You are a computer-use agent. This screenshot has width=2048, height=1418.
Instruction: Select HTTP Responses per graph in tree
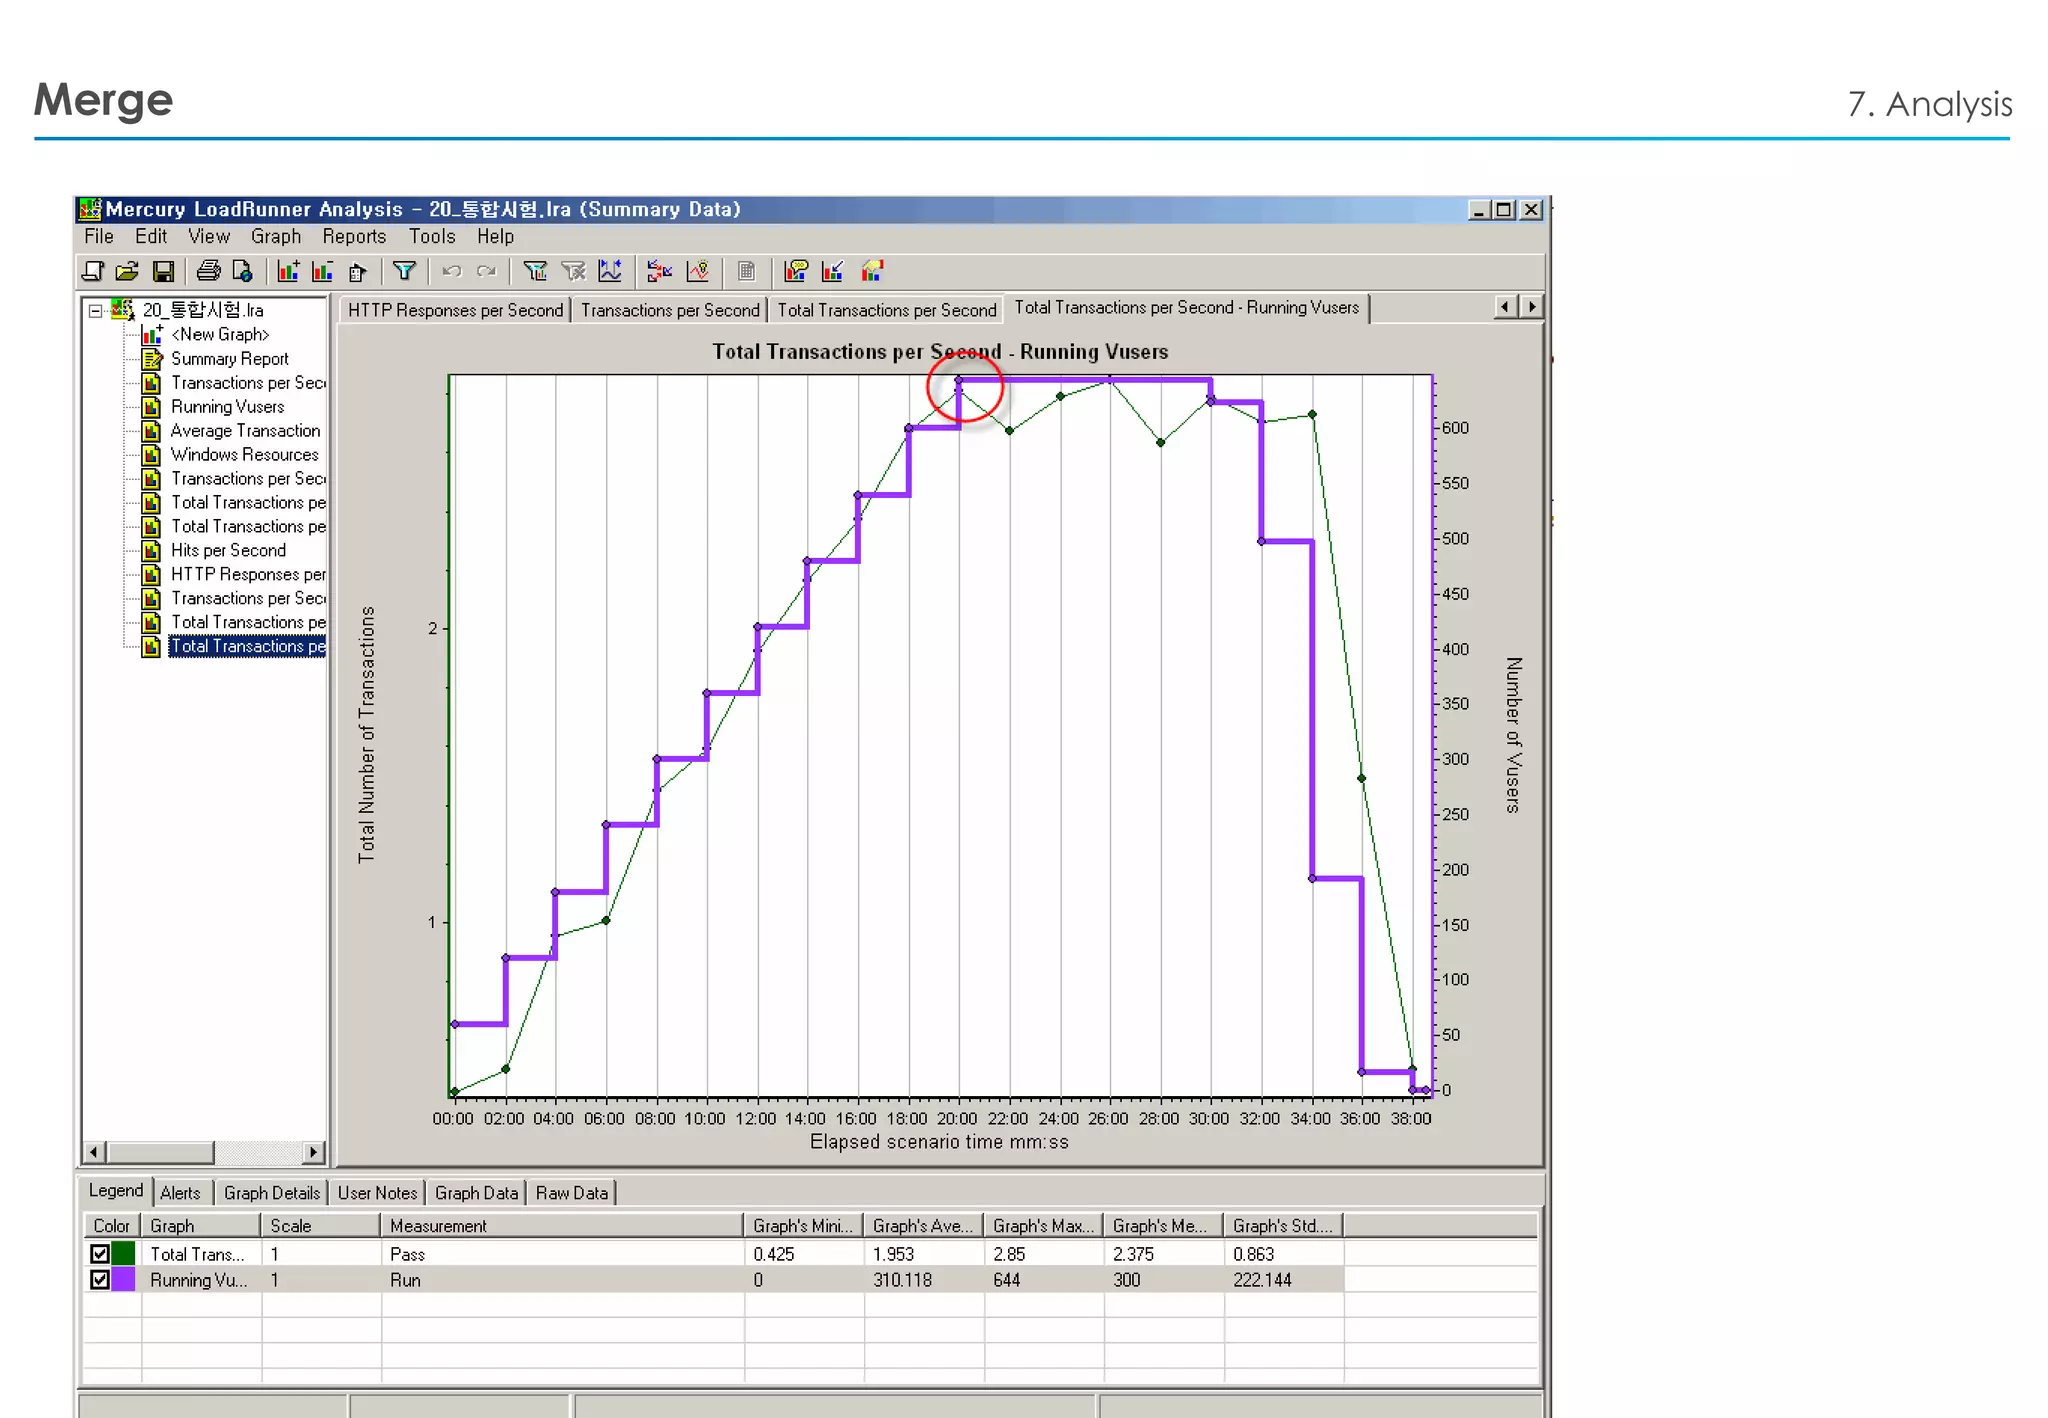248,574
